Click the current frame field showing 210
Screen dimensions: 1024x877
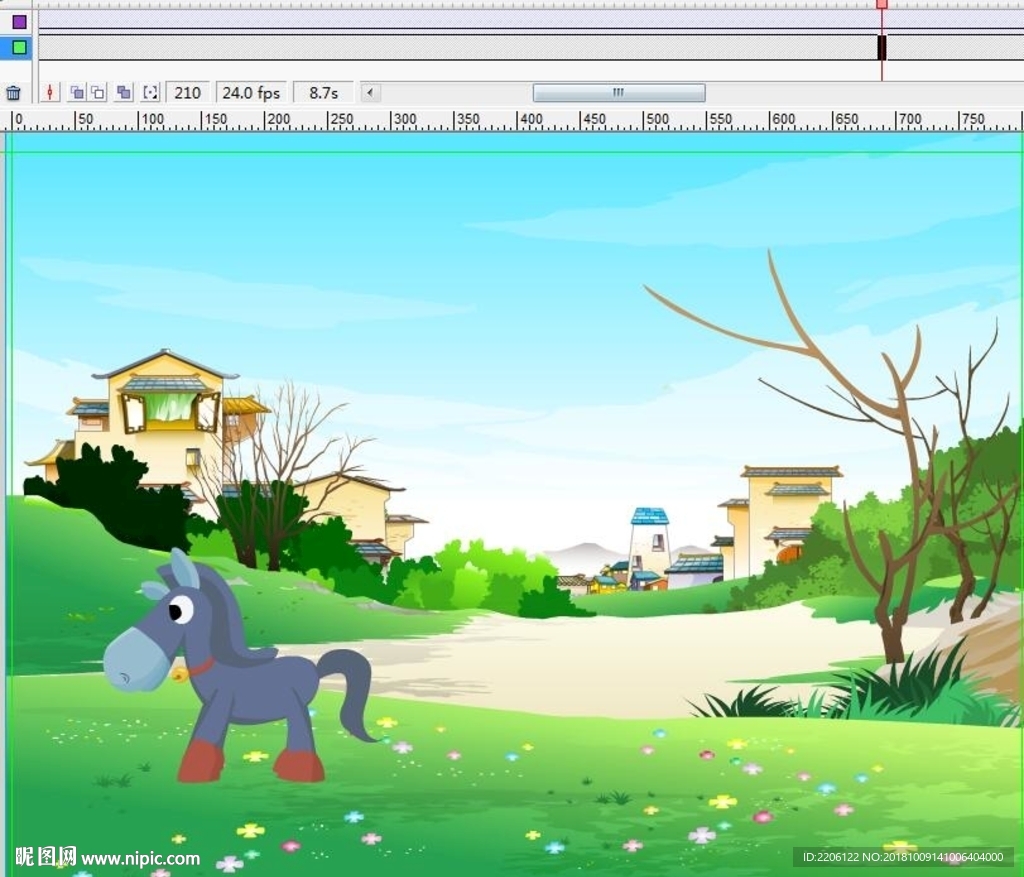[x=187, y=93]
